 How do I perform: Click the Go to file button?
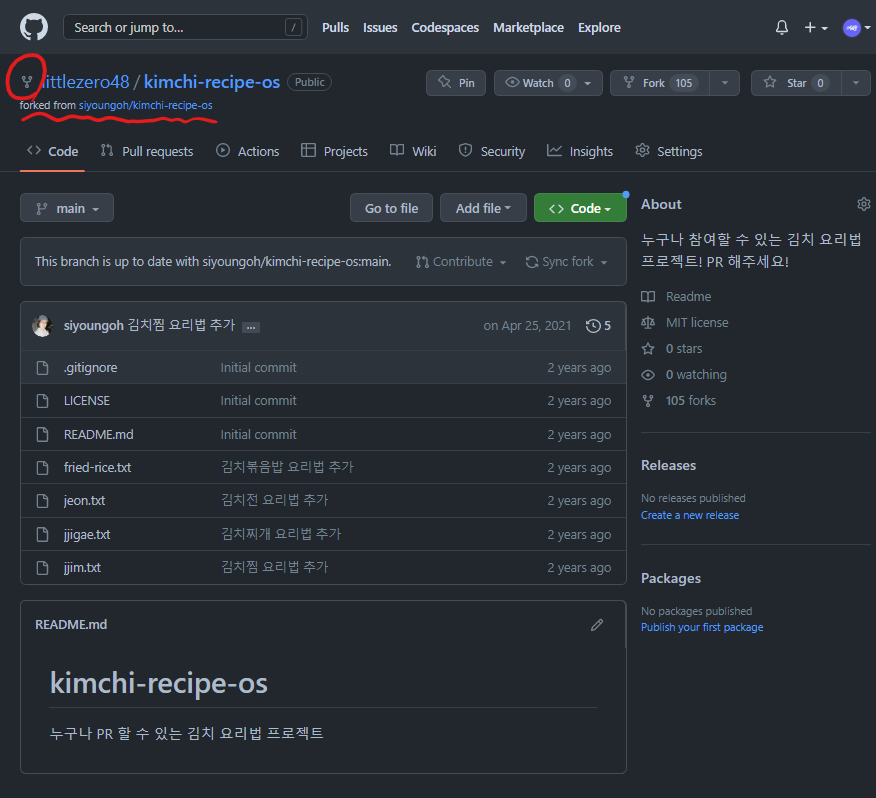click(391, 208)
